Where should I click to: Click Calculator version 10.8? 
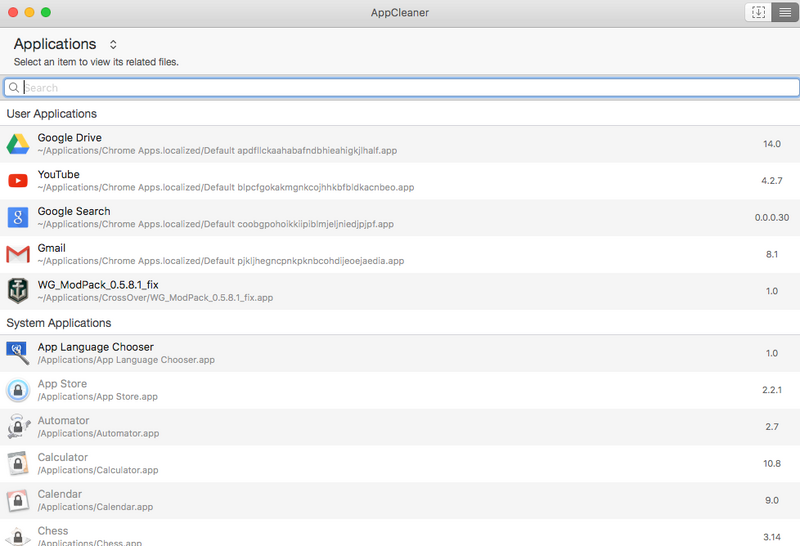click(x=772, y=463)
